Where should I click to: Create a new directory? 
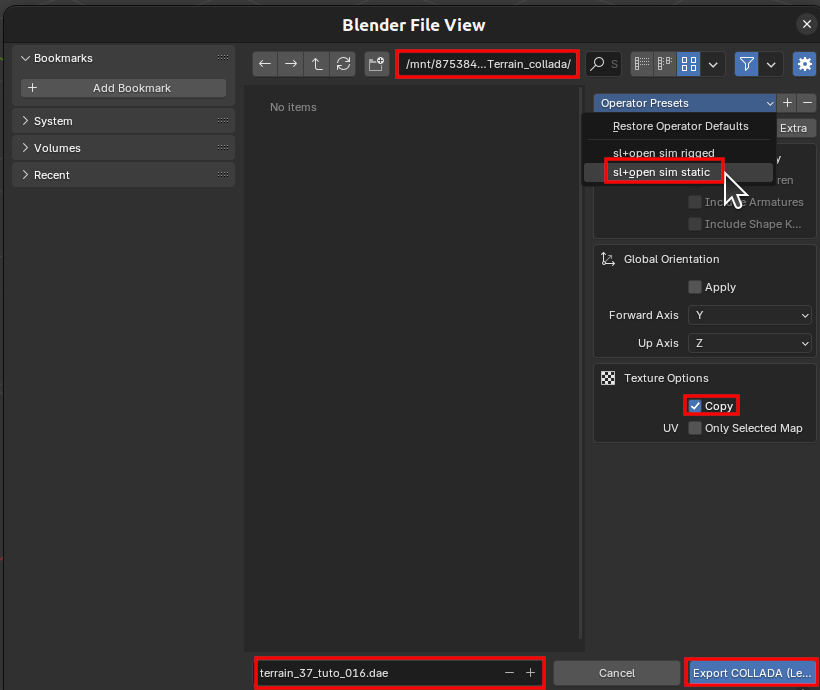(x=377, y=64)
